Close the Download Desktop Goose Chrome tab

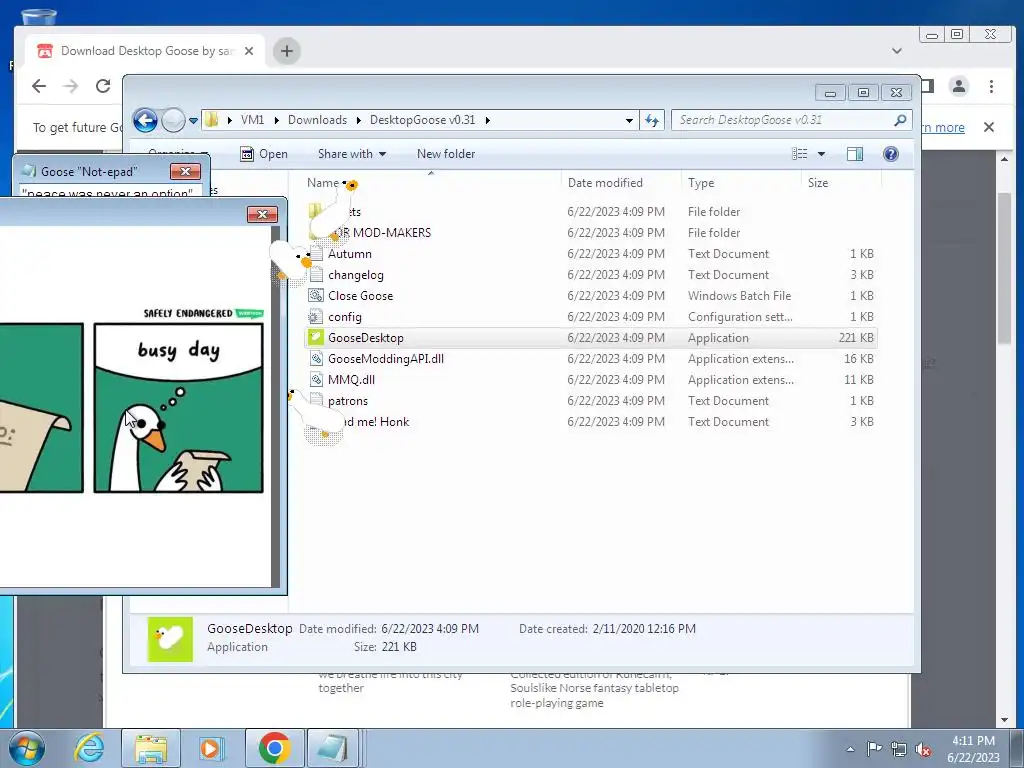point(249,51)
